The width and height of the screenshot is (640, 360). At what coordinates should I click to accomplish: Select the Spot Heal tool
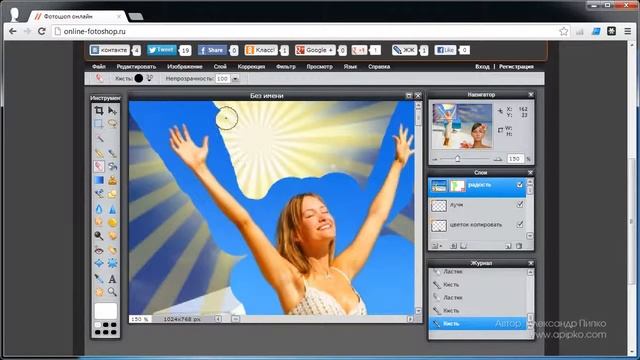click(112, 250)
